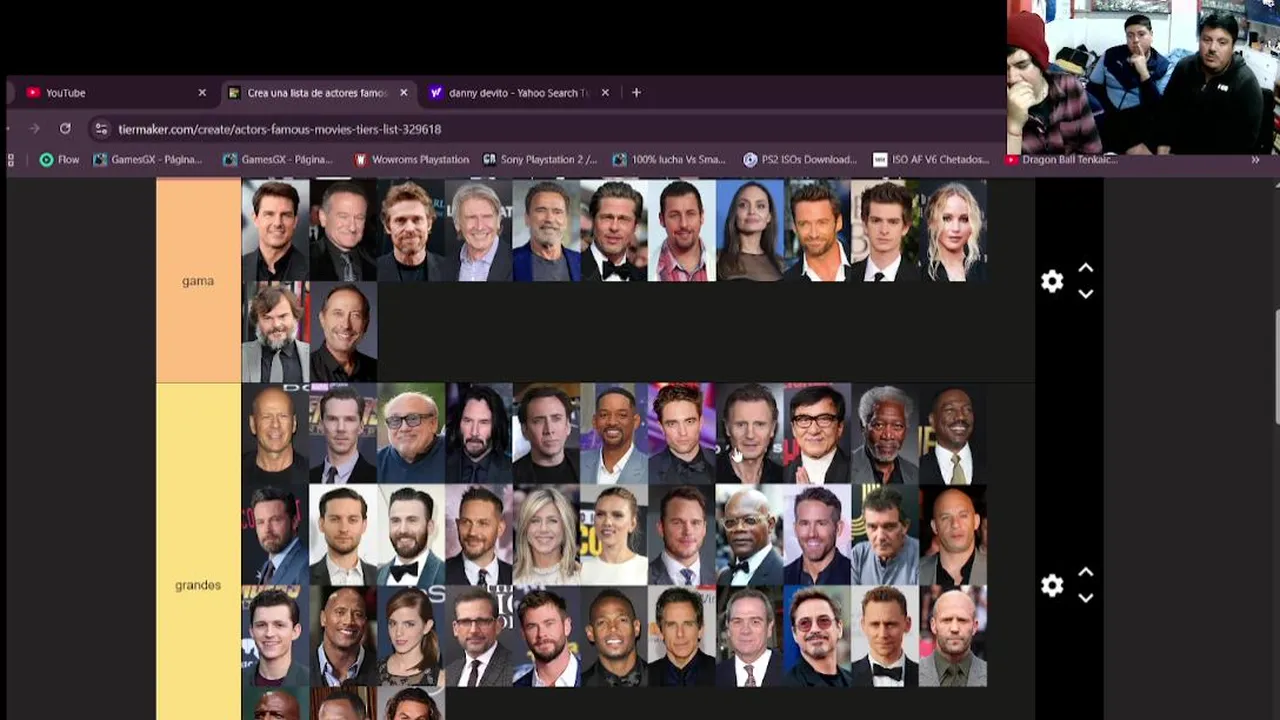The height and width of the screenshot is (720, 1280).
Task: Close the danny devito Yahoo Search tab
Action: point(605,92)
